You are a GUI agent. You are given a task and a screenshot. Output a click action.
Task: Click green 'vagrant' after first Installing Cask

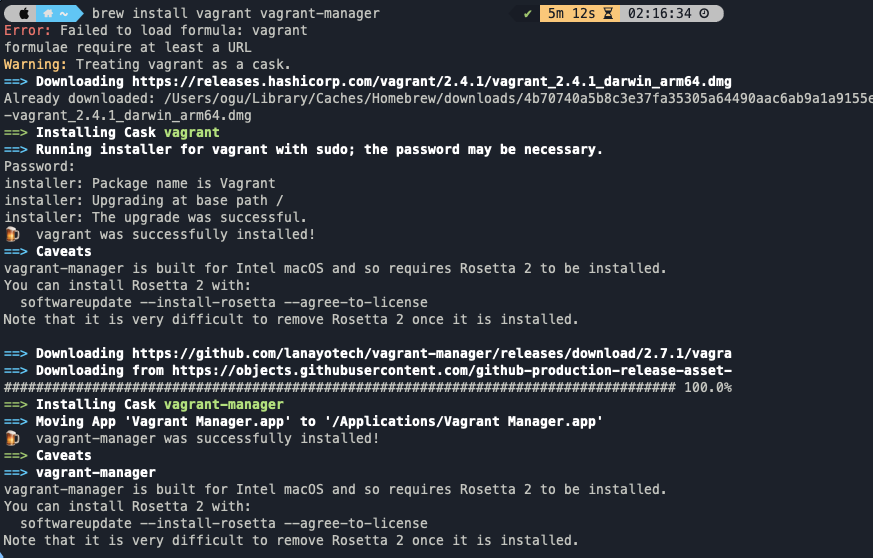pos(192,133)
